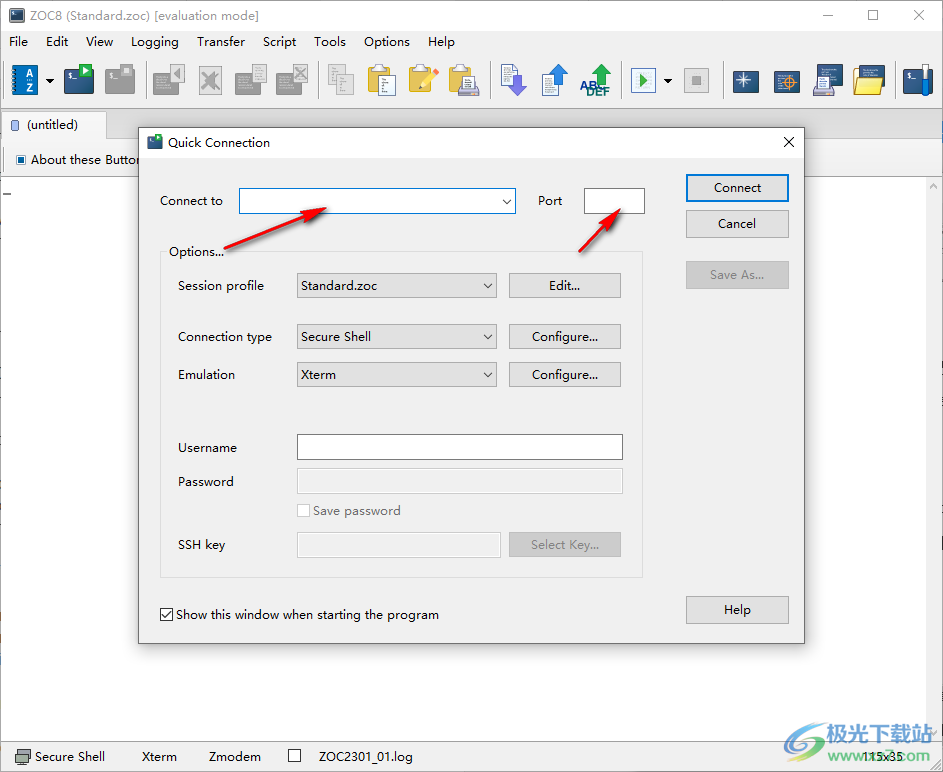The width and height of the screenshot is (943, 772).
Task: Open the Logging menu
Action: point(155,41)
